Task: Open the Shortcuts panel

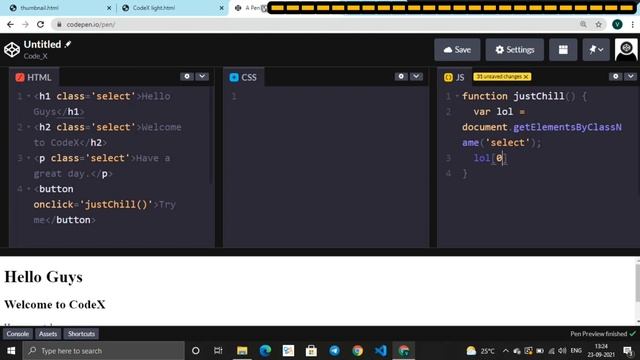Action: [81, 334]
